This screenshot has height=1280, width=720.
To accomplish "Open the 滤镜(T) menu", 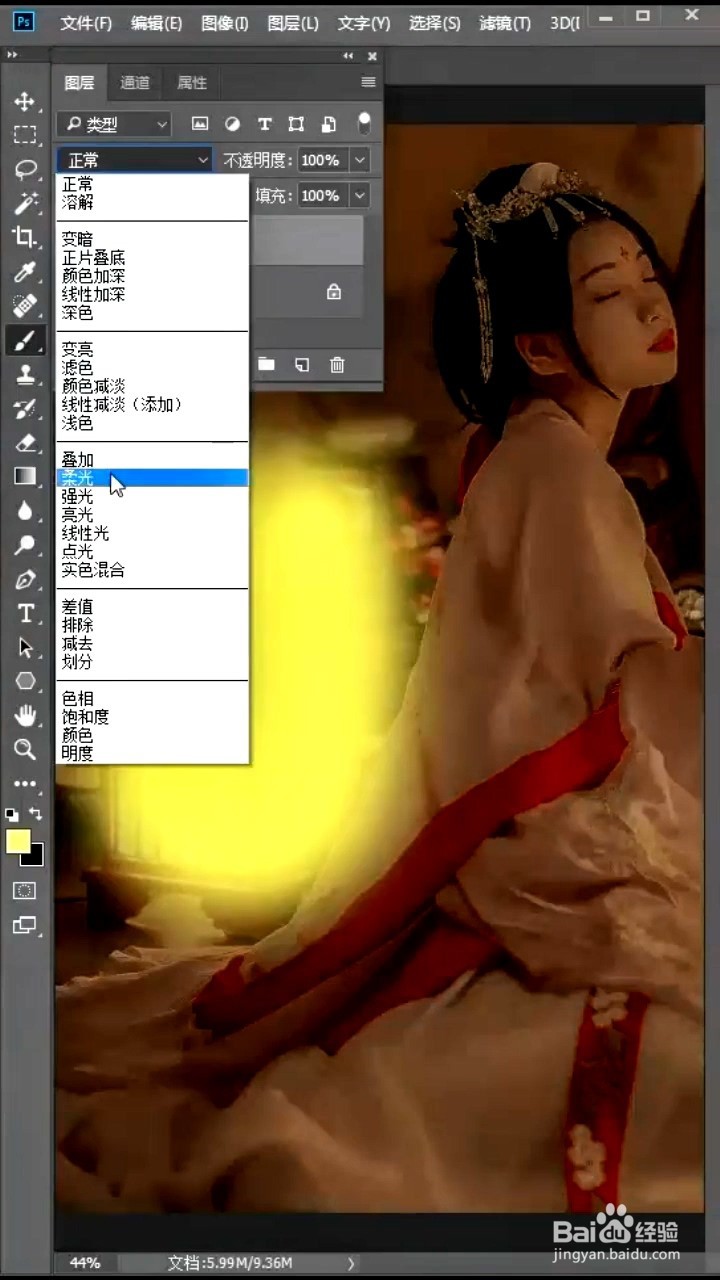I will pyautogui.click(x=505, y=22).
